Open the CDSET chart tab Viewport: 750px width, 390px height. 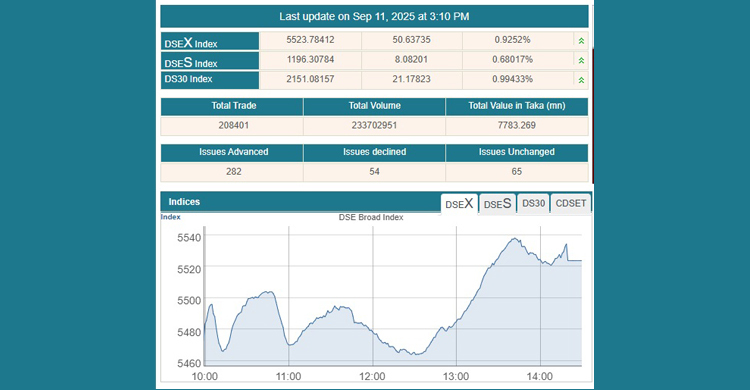[571, 203]
